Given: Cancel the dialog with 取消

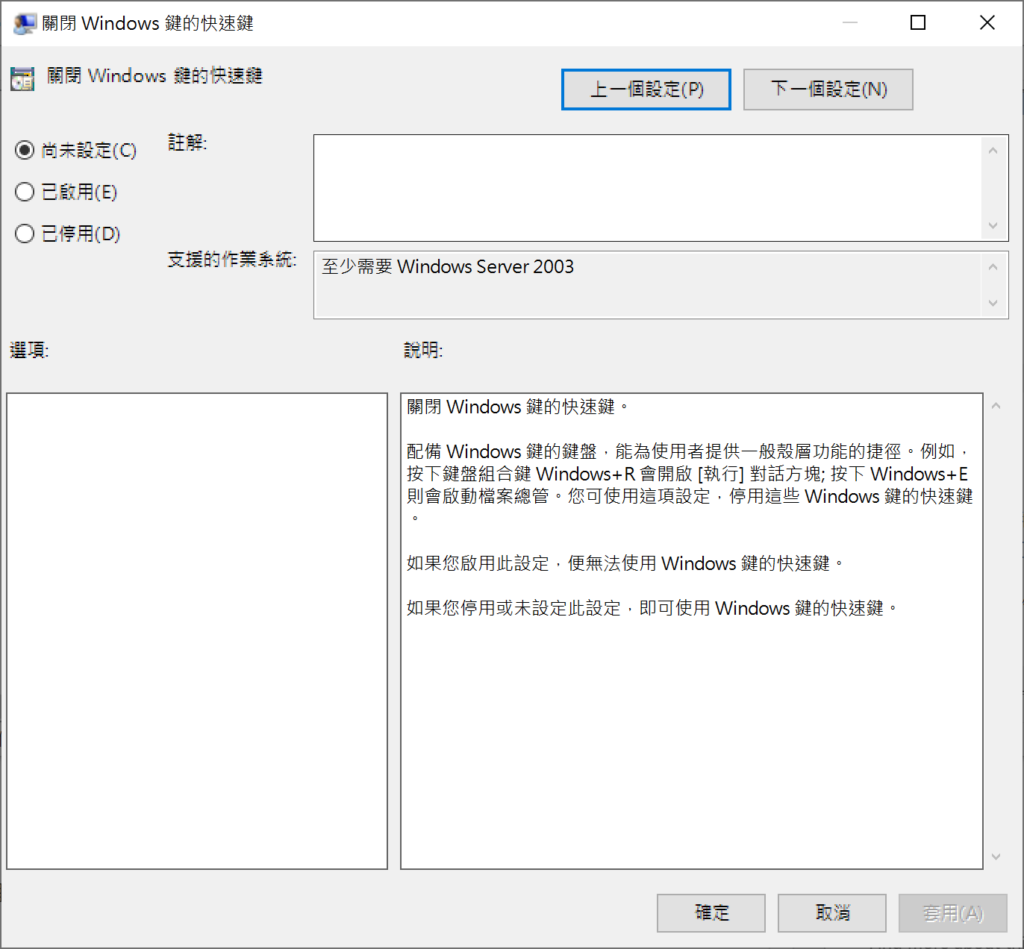Looking at the screenshot, I should coord(832,912).
